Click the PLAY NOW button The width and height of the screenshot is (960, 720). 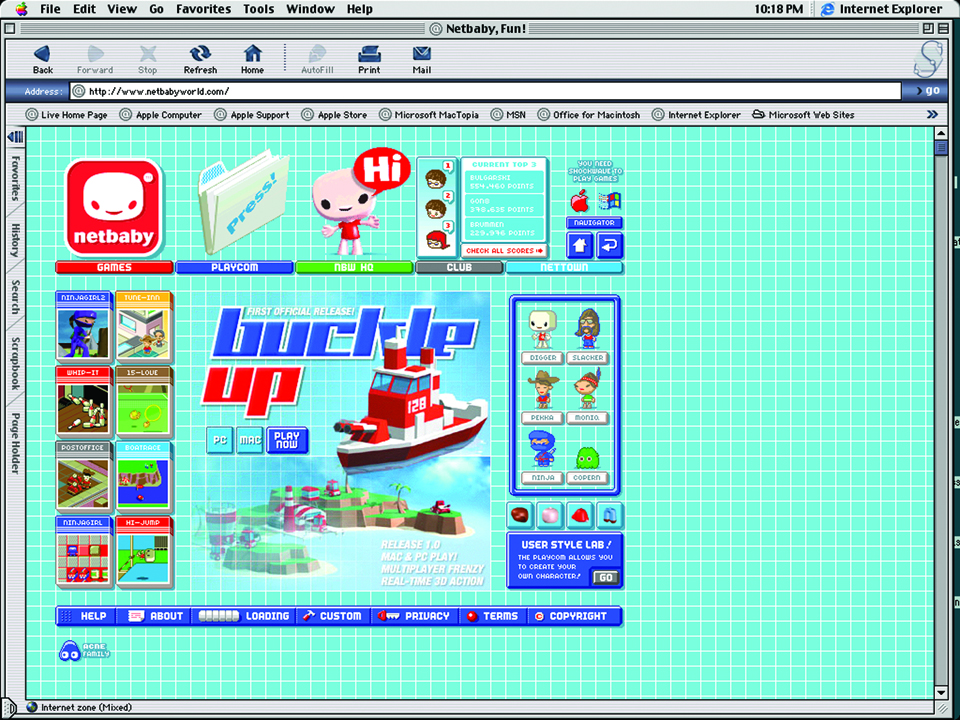pyautogui.click(x=287, y=440)
